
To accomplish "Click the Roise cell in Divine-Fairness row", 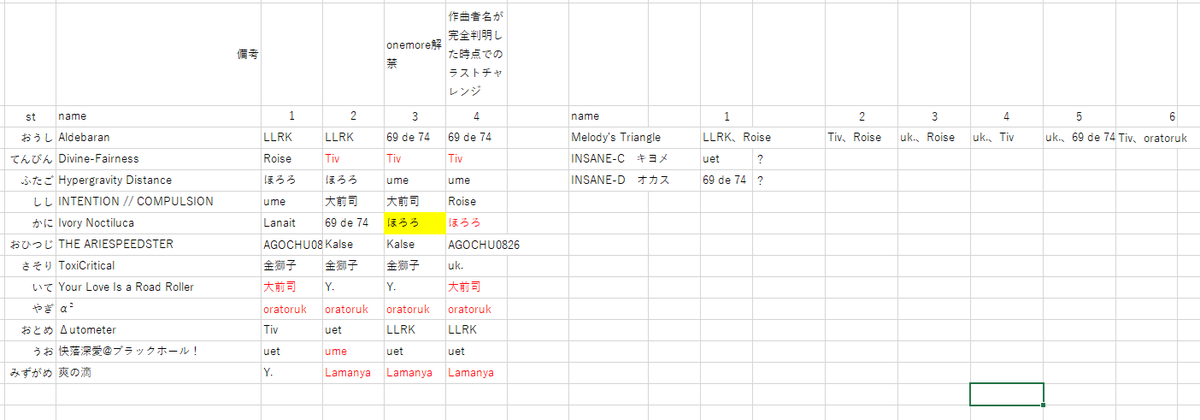I will (291, 158).
